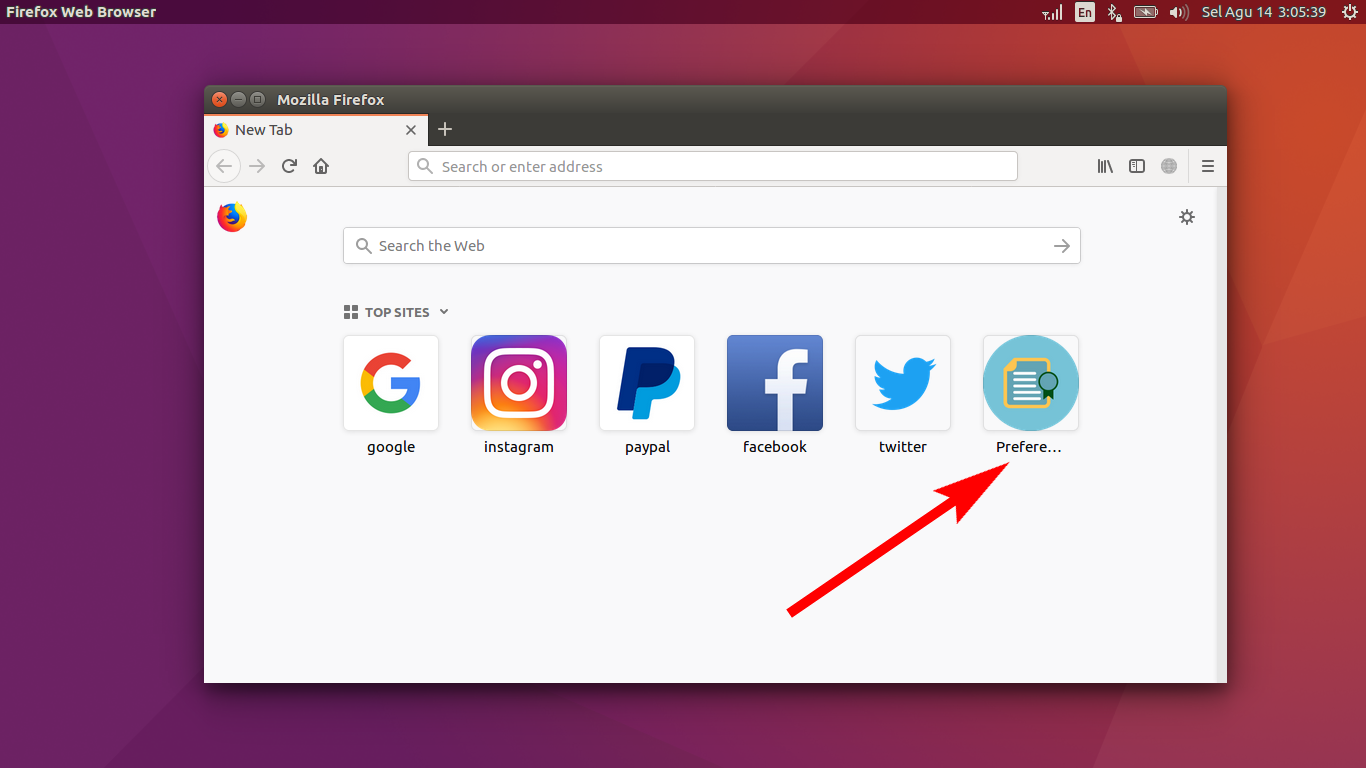The image size is (1366, 768).
Task: Open the Library toolbar icon
Action: pyautogui.click(x=1105, y=166)
